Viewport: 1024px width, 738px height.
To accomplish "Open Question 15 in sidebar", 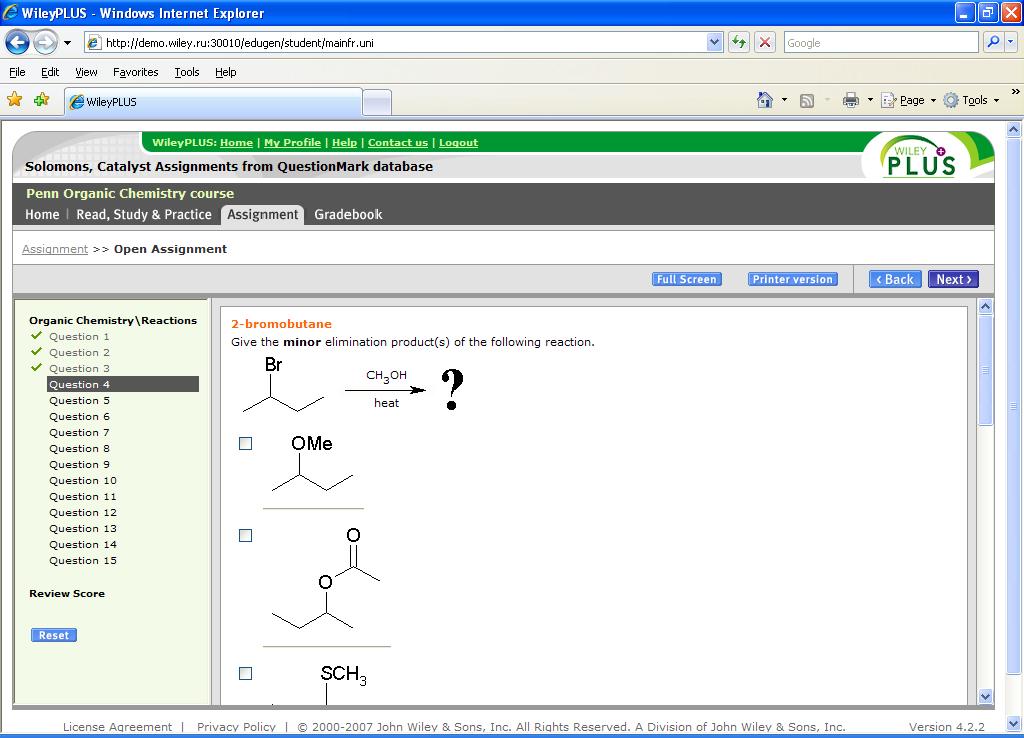I will click(83, 560).
